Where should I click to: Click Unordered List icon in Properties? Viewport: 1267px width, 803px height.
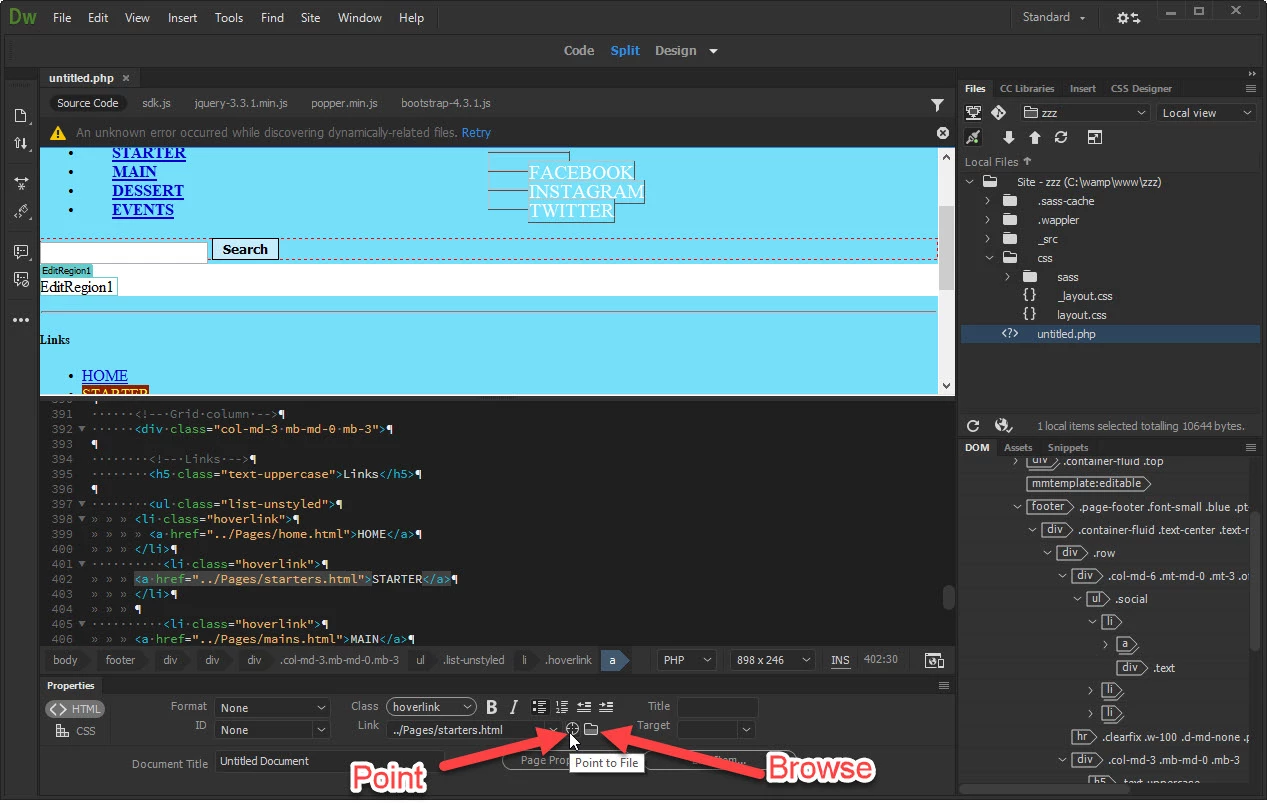pyautogui.click(x=539, y=707)
